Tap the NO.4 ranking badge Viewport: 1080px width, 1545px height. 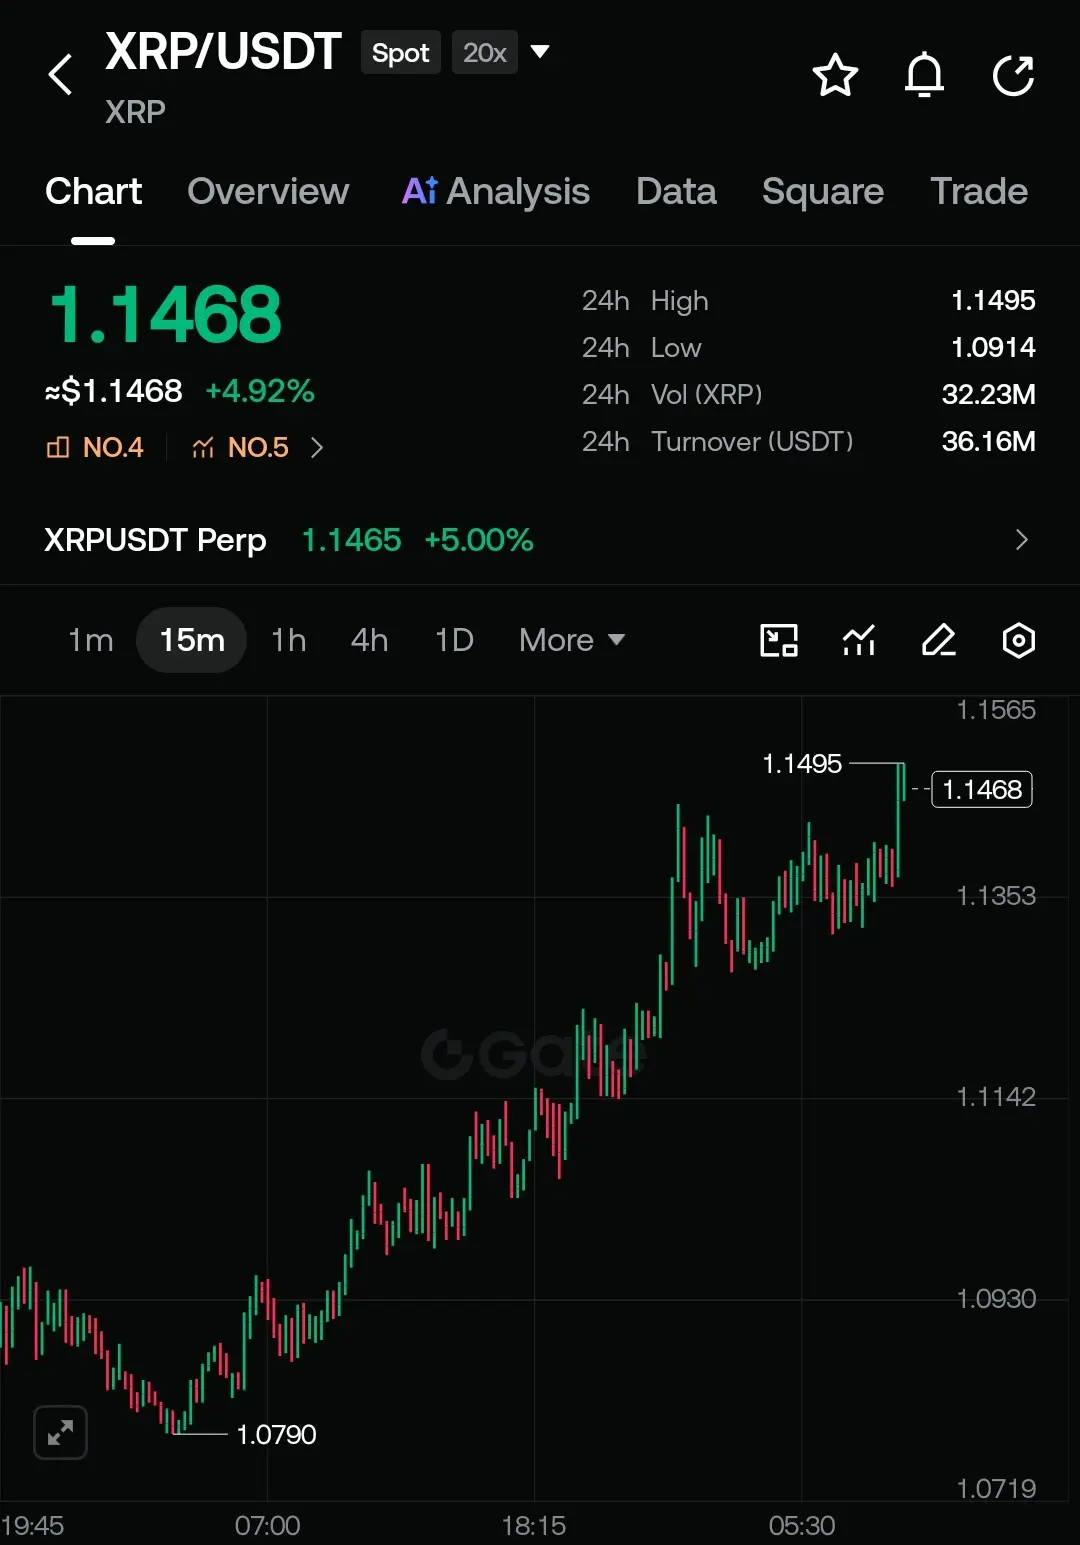(96, 447)
